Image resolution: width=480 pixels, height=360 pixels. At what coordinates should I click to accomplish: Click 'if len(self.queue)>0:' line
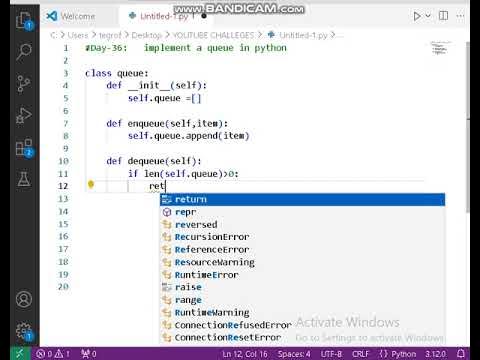183,174
